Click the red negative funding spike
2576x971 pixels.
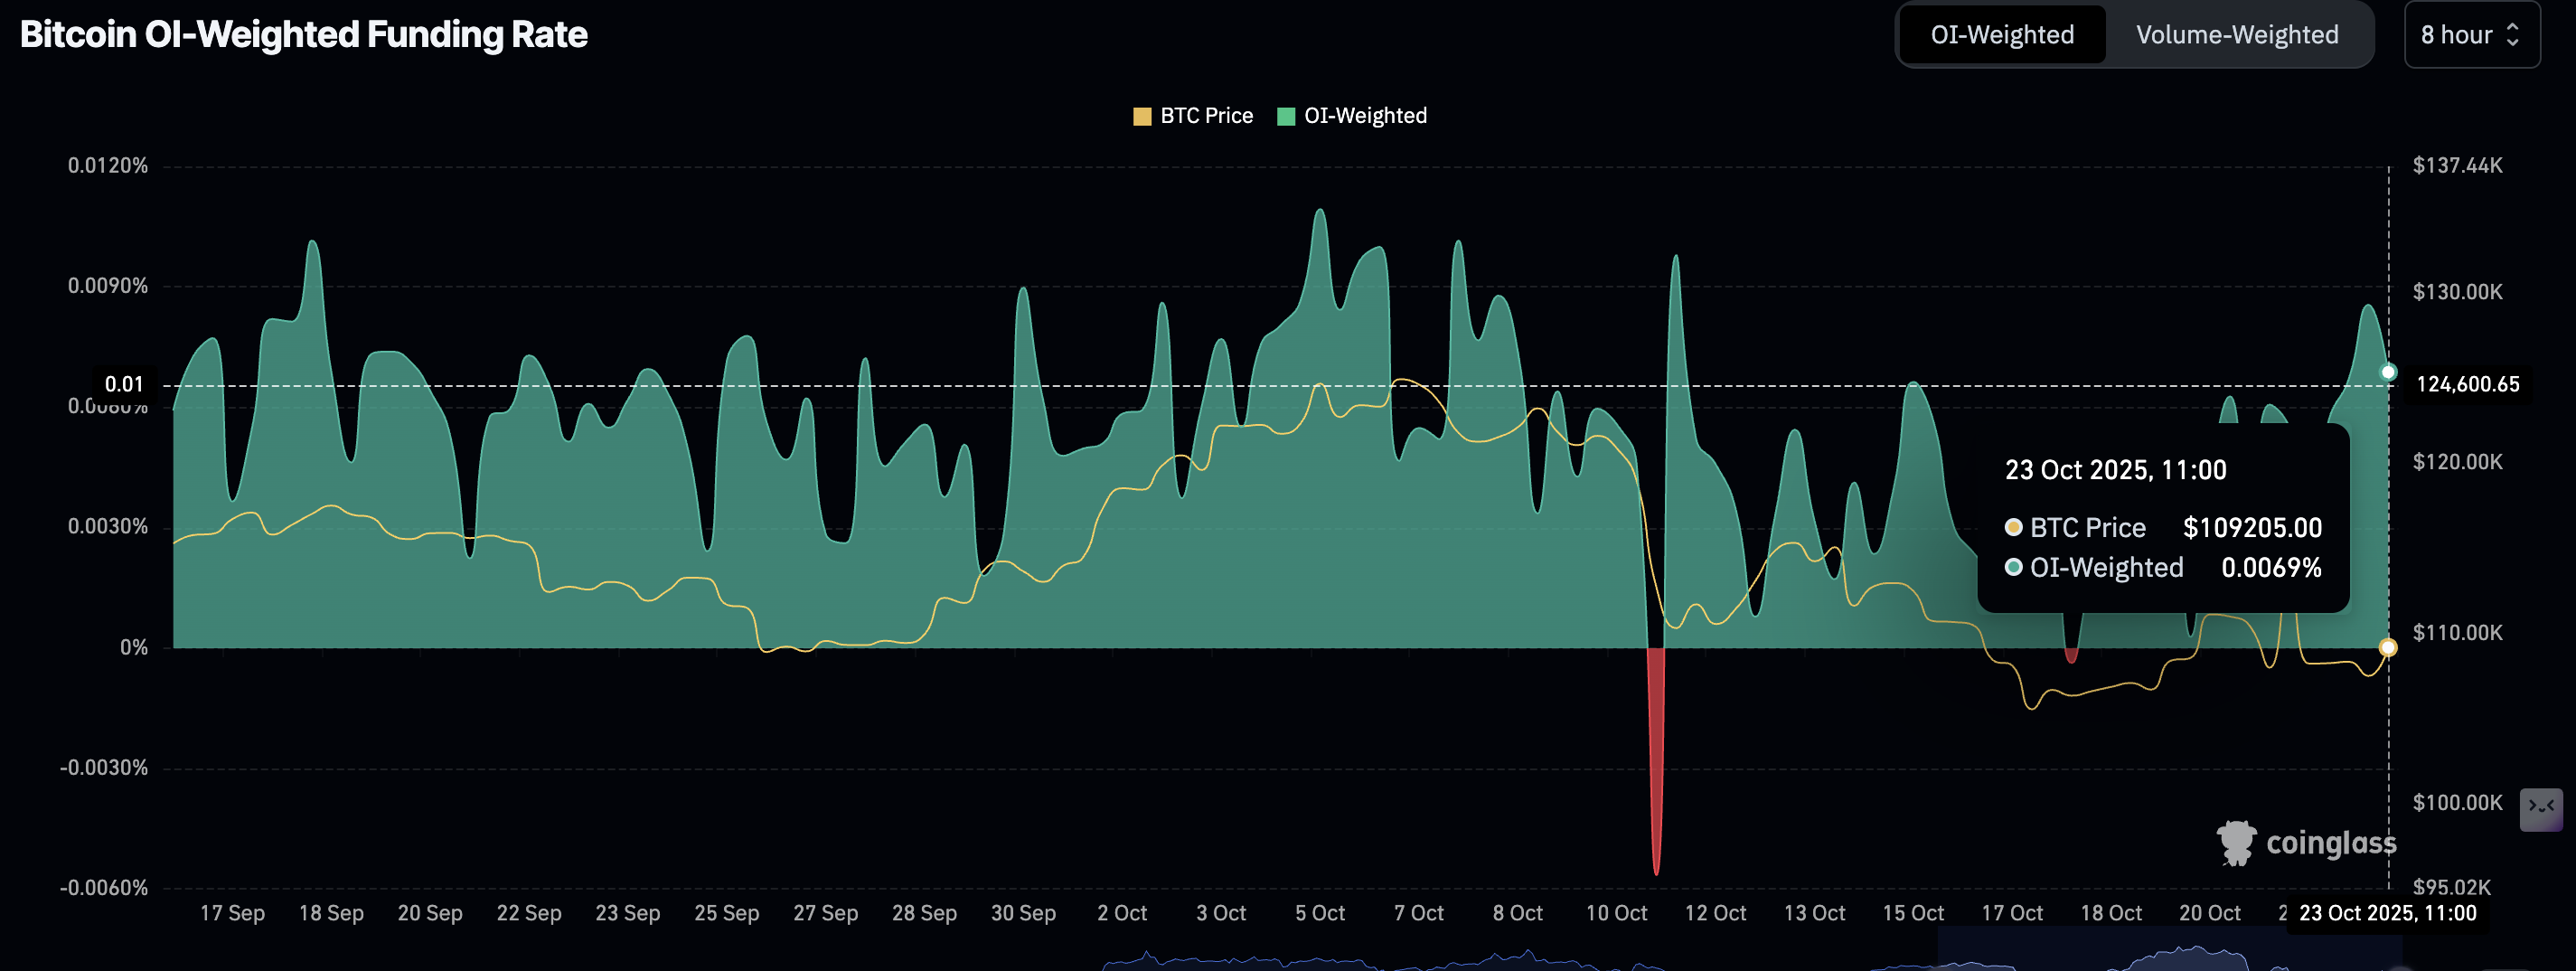click(1656, 760)
